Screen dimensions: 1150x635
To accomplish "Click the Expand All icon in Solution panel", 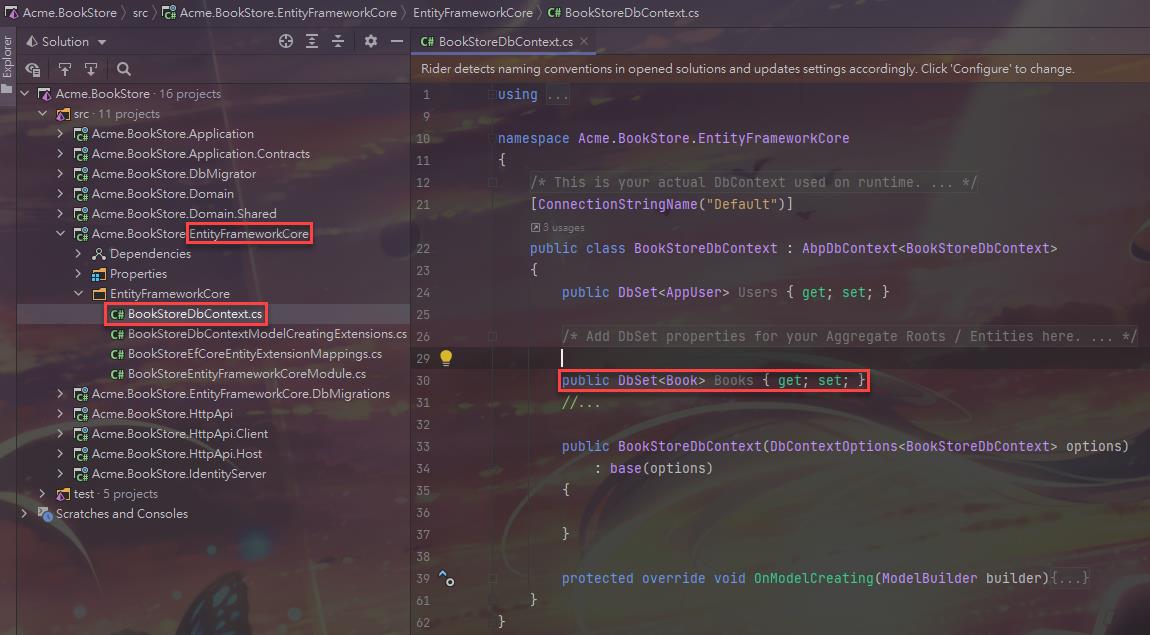I will pyautogui.click(x=312, y=41).
